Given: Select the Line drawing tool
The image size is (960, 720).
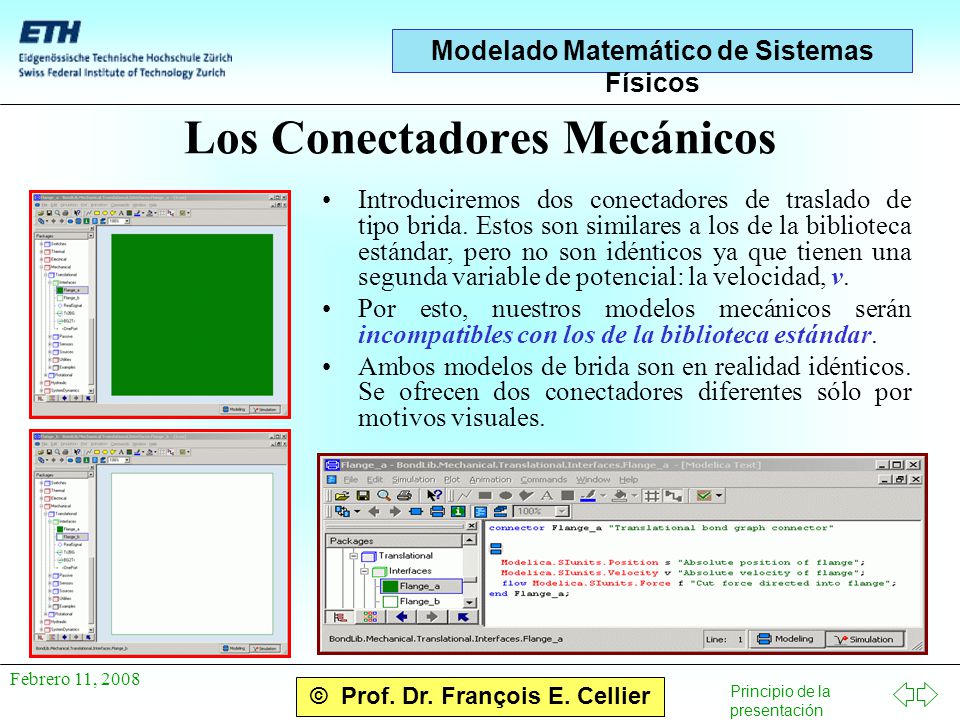Looking at the screenshot, I should (x=465, y=495).
